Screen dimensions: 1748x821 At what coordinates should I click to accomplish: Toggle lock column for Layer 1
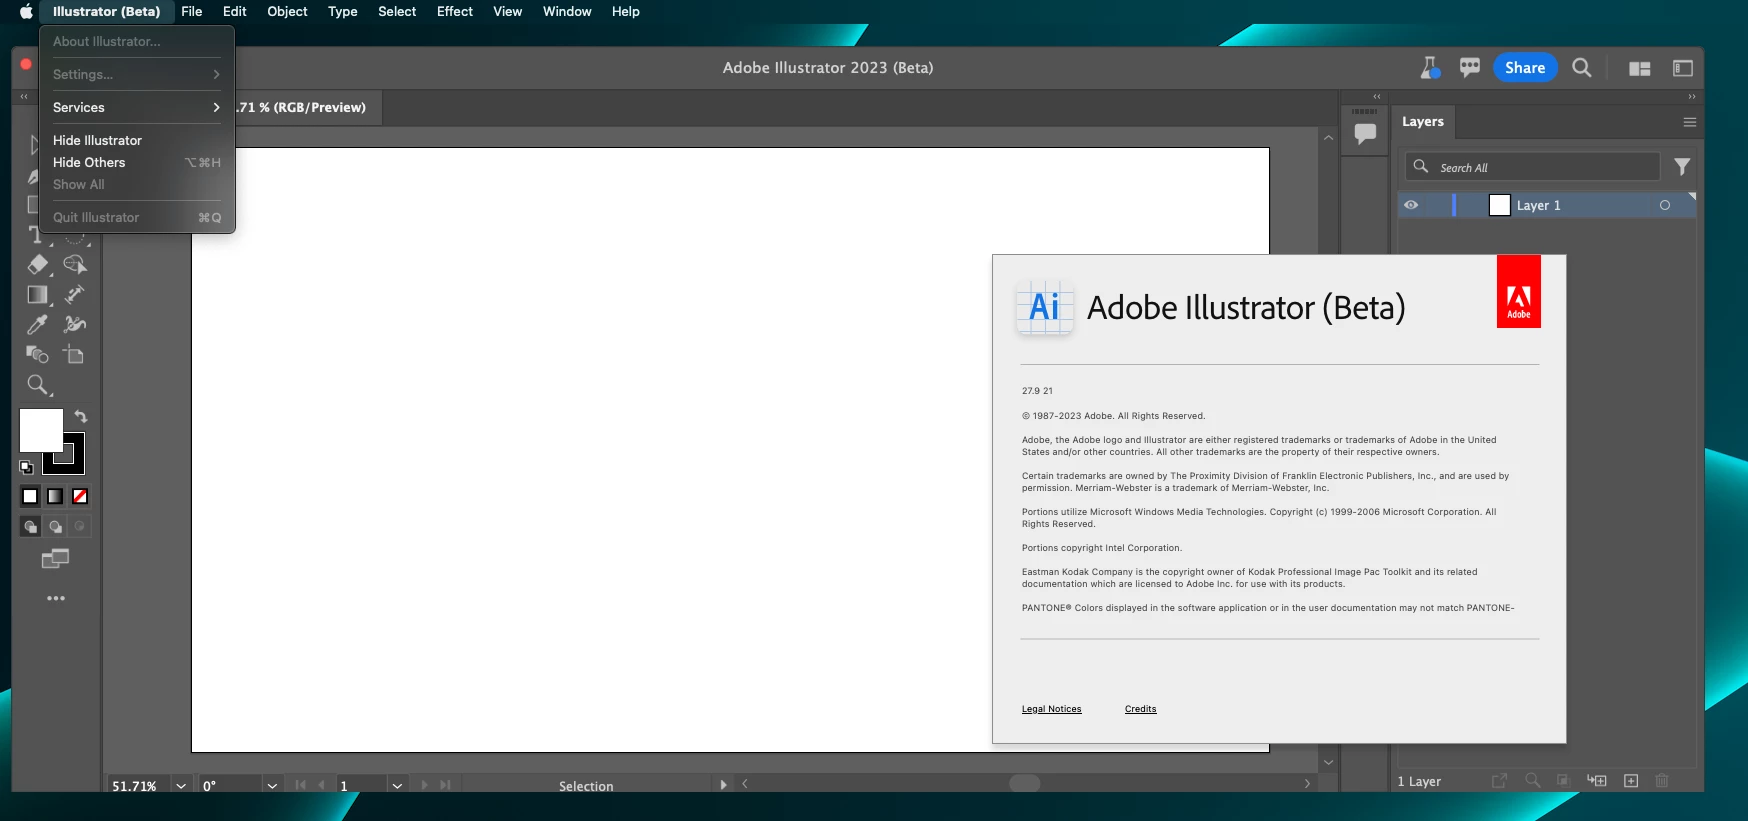point(1436,205)
